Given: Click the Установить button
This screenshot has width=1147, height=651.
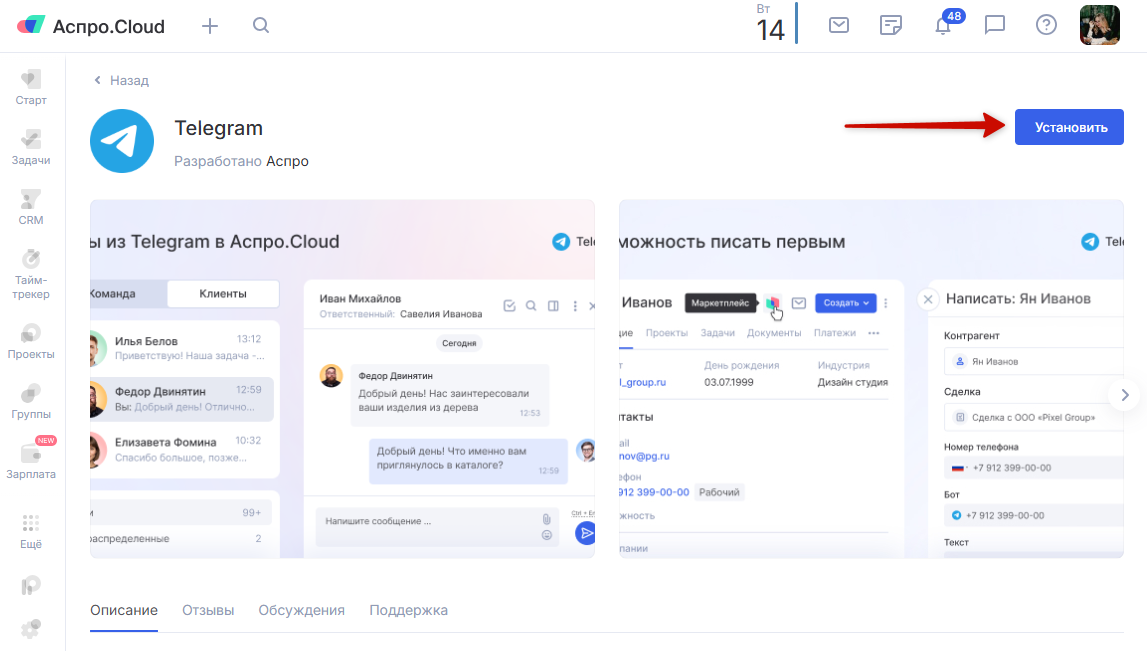Looking at the screenshot, I should click(1069, 127).
